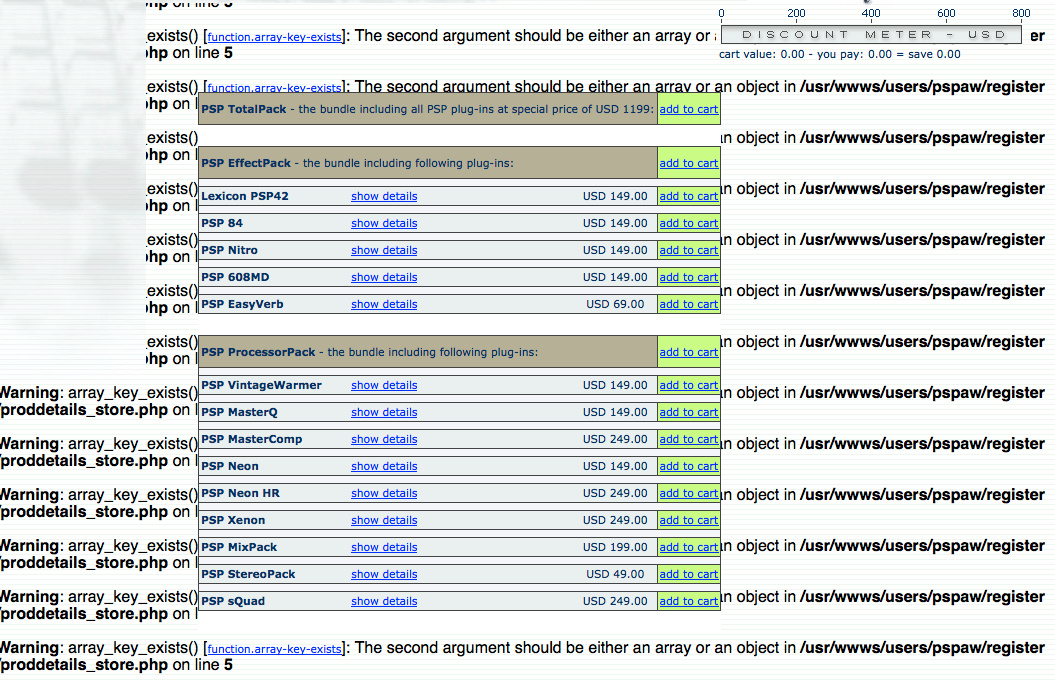Viewport: 1055px width, 681px height.
Task: Show details for PSP VintageWarmer
Action: [x=384, y=385]
